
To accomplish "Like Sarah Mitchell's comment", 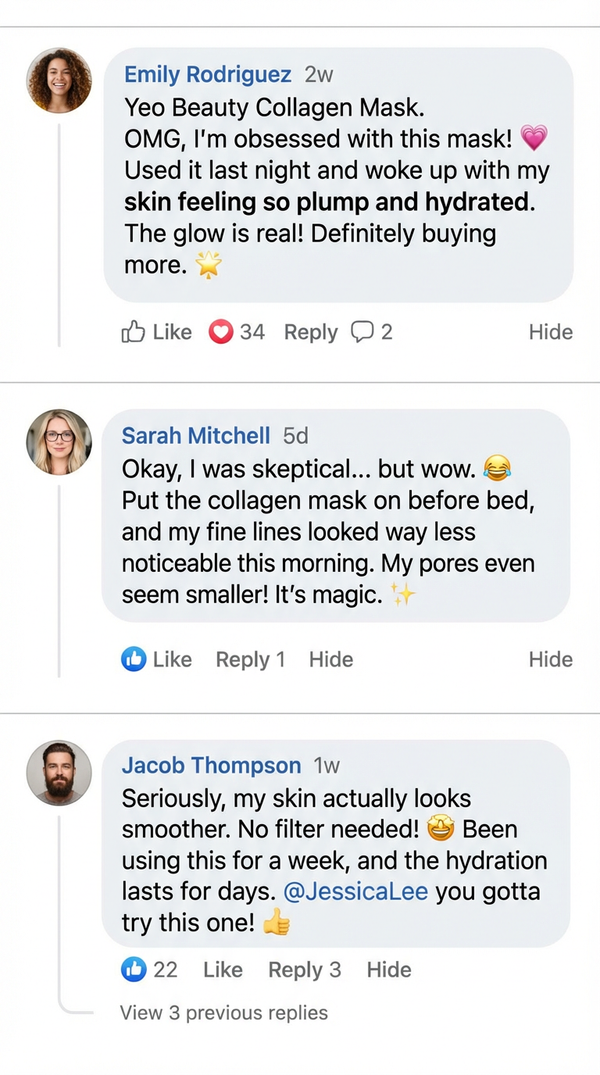I will click(x=172, y=659).
